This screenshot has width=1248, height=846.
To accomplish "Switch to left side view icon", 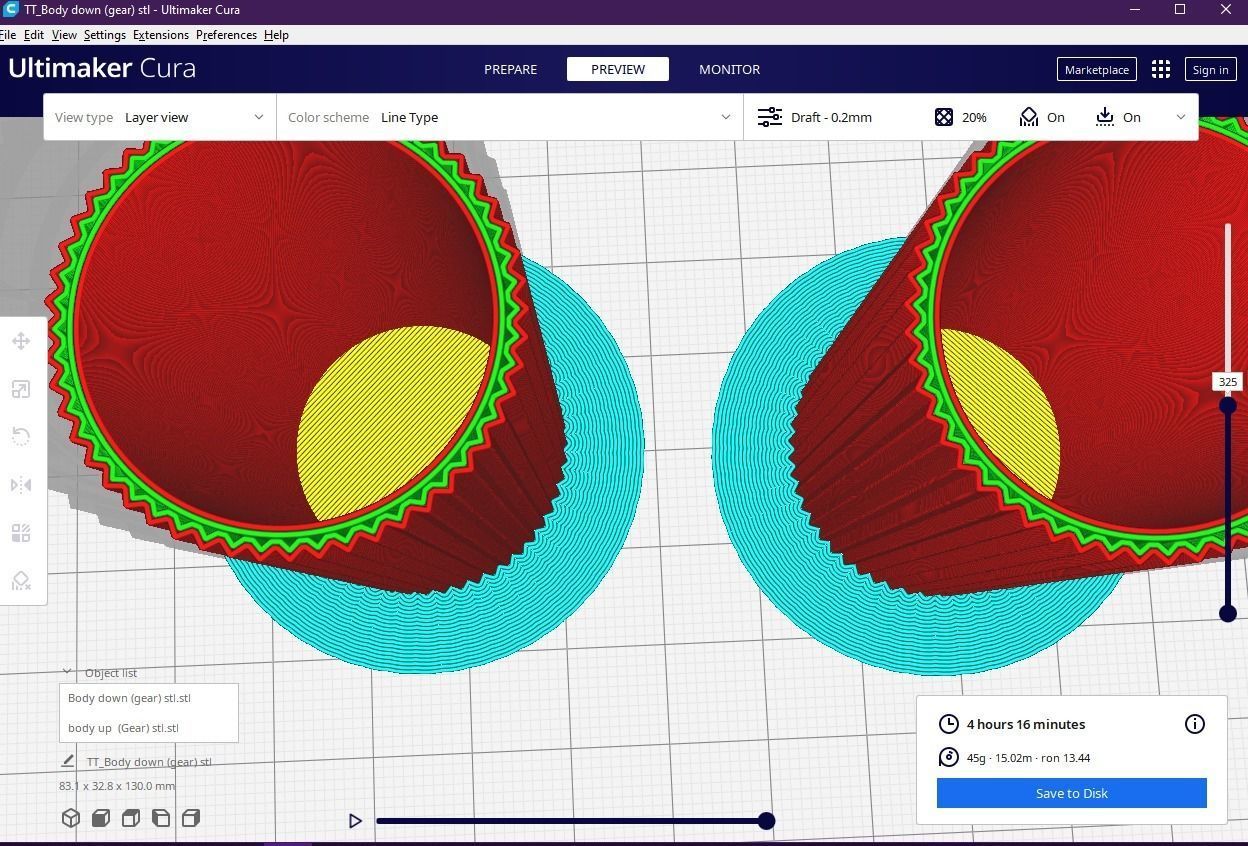I will (x=161, y=818).
